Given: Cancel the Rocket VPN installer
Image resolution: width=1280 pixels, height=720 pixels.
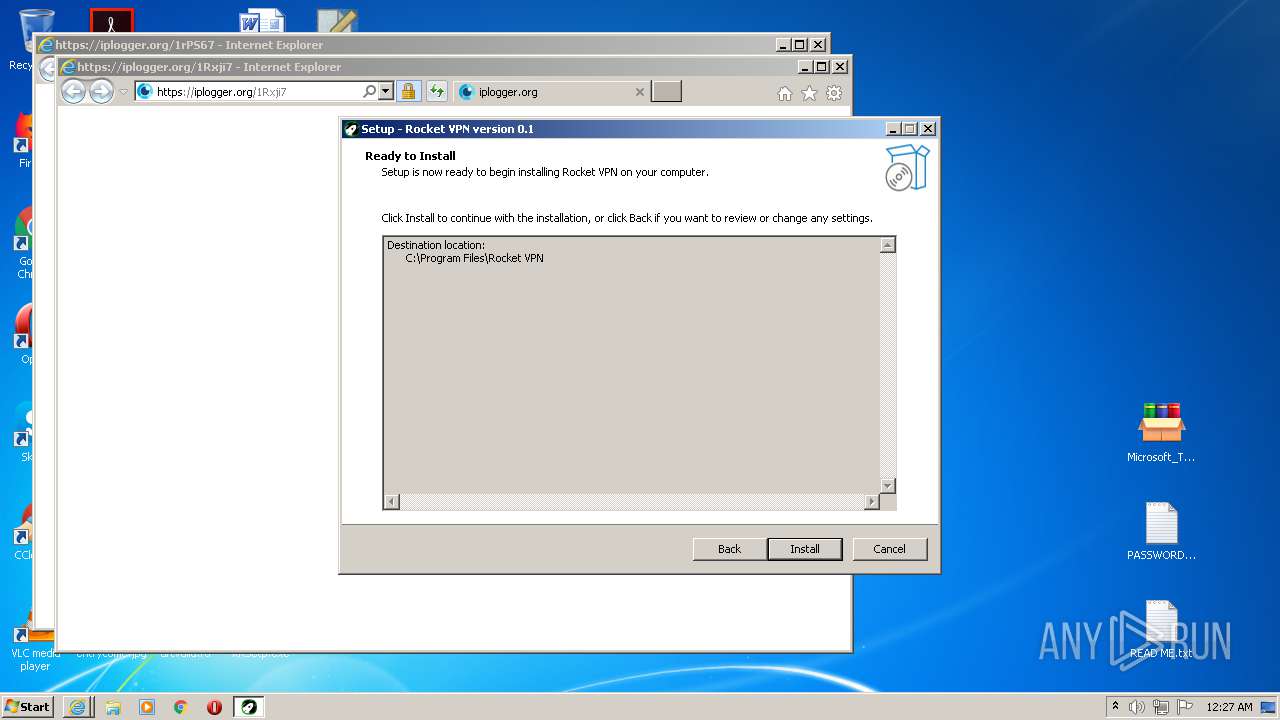Looking at the screenshot, I should [889, 549].
